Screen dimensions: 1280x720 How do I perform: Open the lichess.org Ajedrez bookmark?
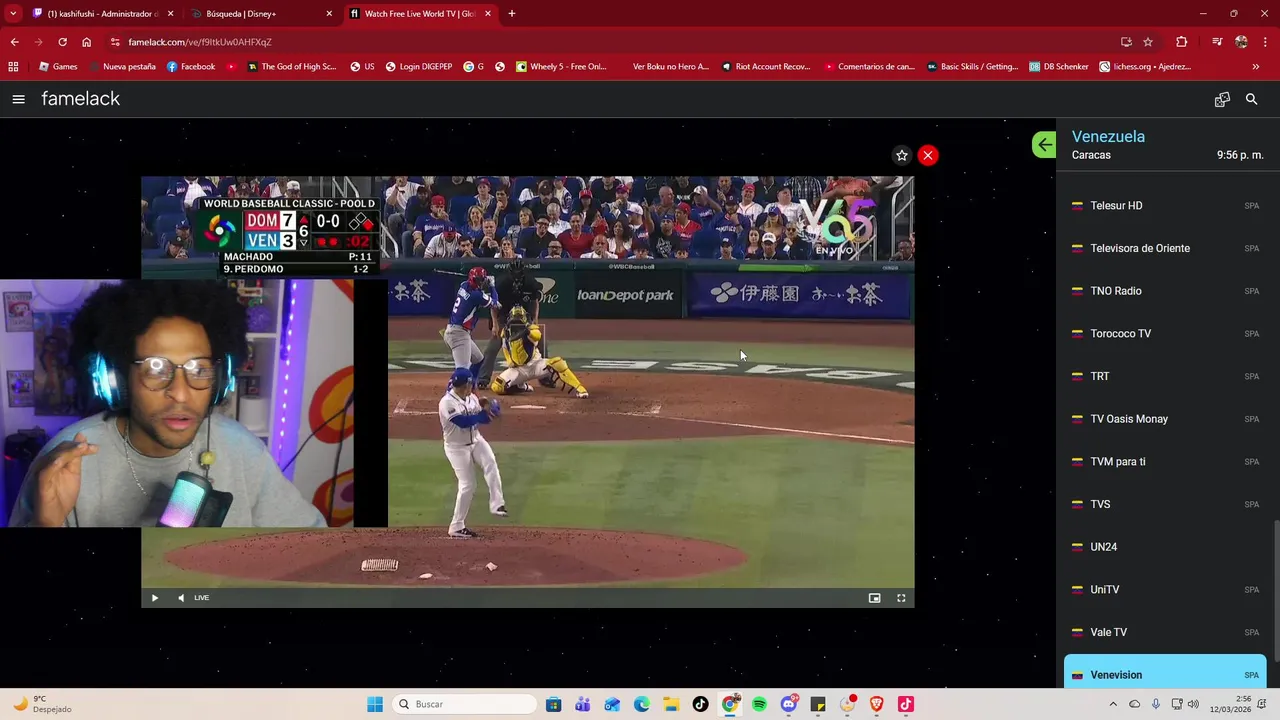pos(1146,67)
